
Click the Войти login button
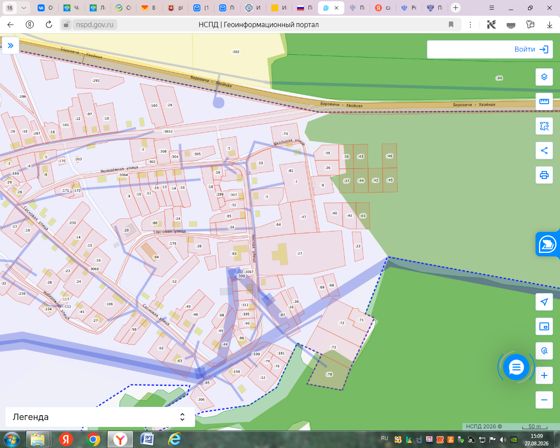[531, 49]
